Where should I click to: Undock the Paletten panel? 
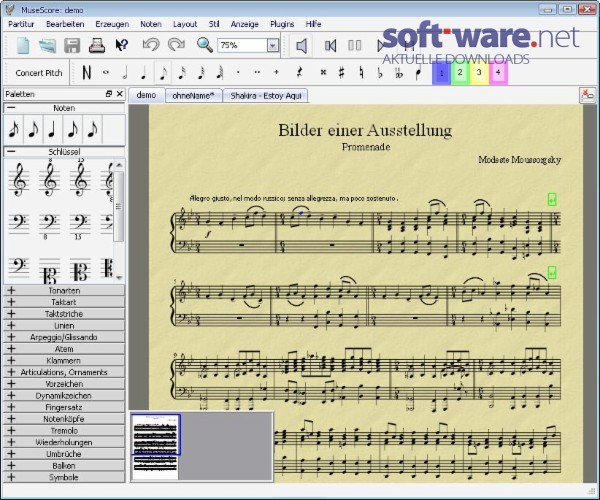(109, 94)
